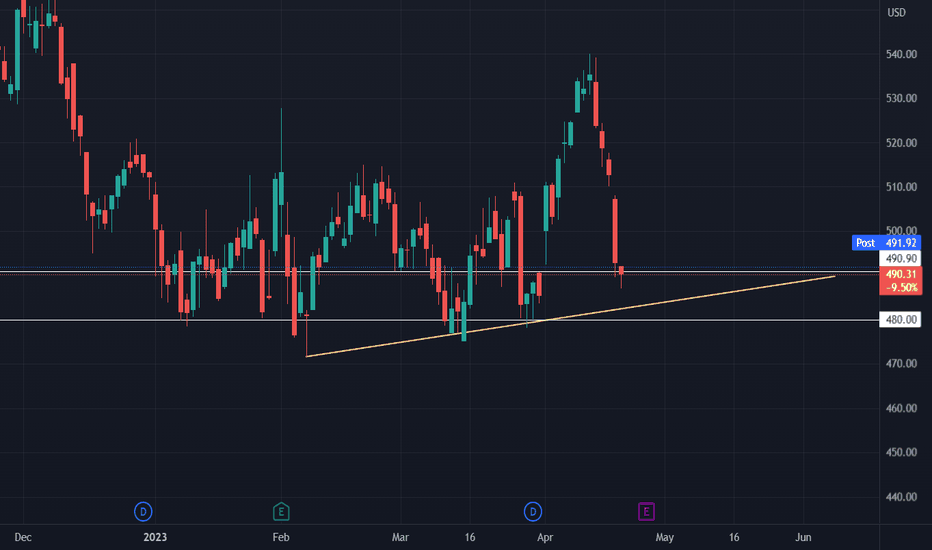Click the Dec label on the time axis

[x=23, y=538]
